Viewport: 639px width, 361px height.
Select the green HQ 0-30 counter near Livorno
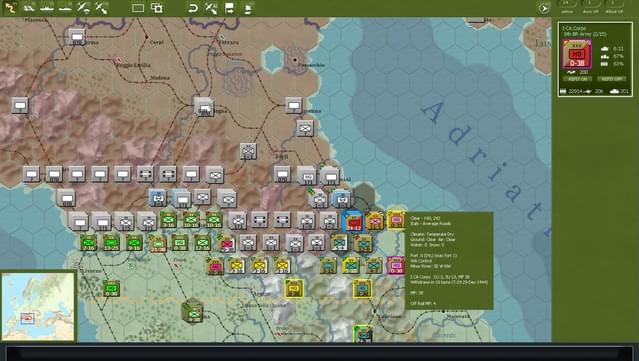tap(111, 288)
